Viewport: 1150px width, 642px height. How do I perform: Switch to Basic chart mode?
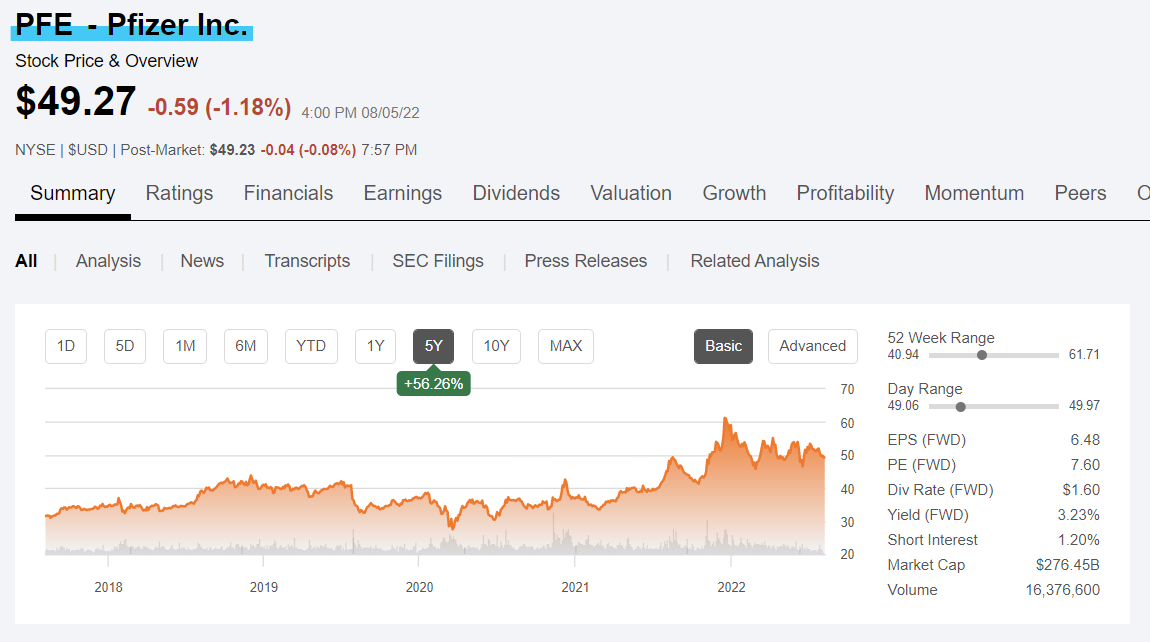(x=723, y=346)
